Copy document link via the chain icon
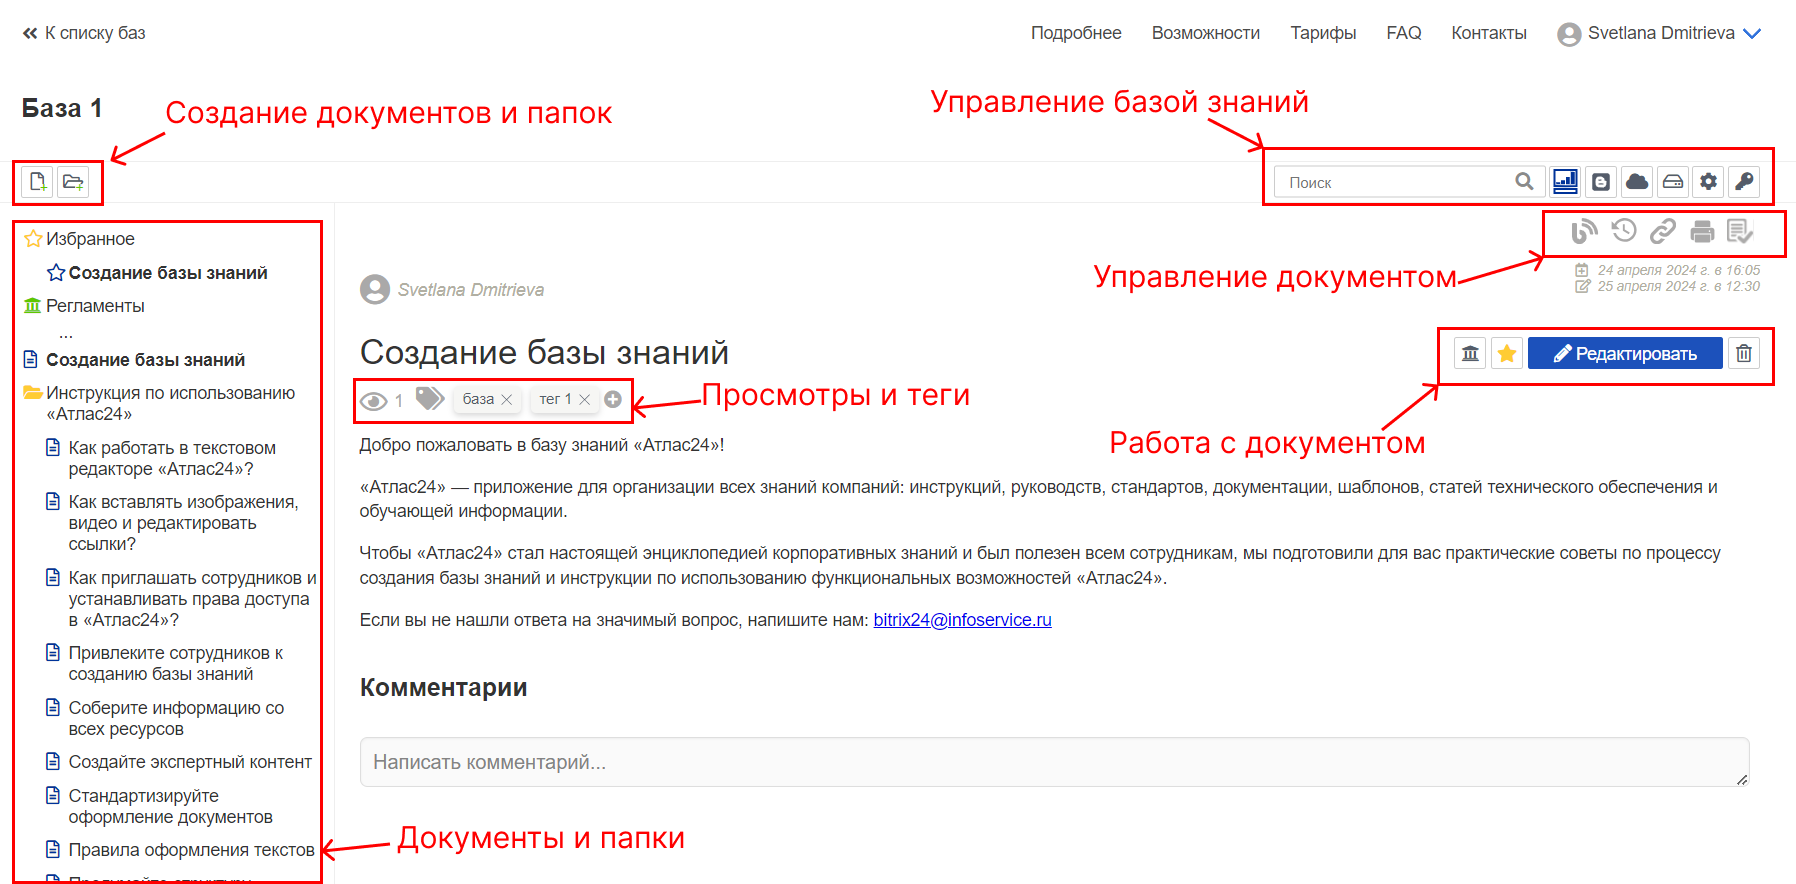The image size is (1796, 884). coord(1663,231)
